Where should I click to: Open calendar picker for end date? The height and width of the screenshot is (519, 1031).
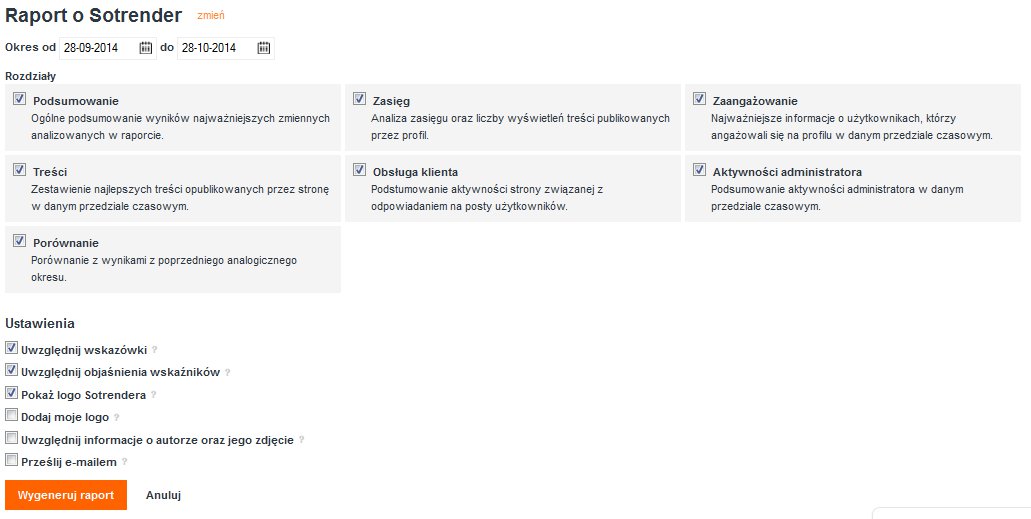pos(263,47)
